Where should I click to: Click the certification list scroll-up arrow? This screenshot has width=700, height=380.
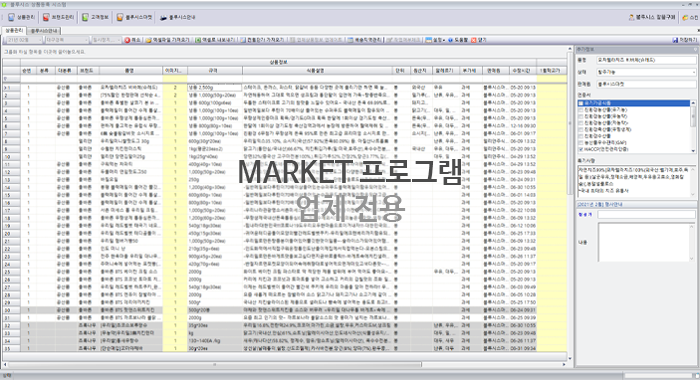[693, 103]
